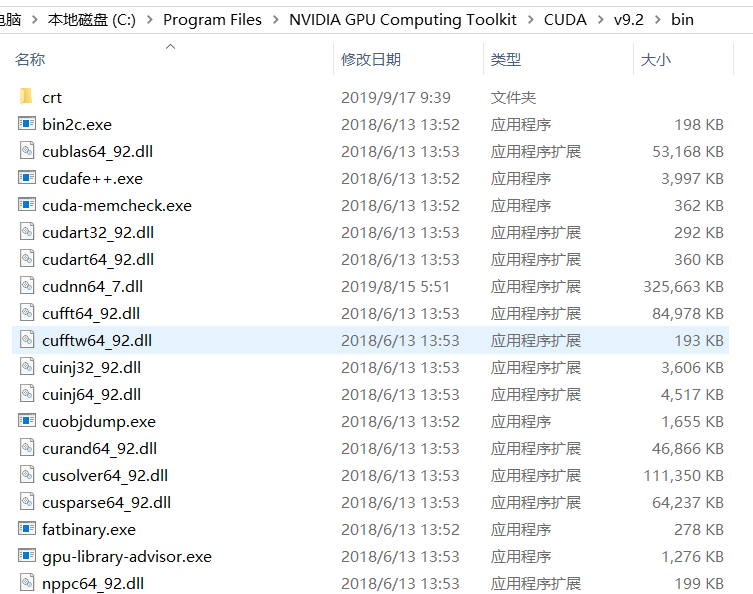This screenshot has width=753, height=594.
Task: Click the bin breadcrumb segment
Action: click(682, 20)
